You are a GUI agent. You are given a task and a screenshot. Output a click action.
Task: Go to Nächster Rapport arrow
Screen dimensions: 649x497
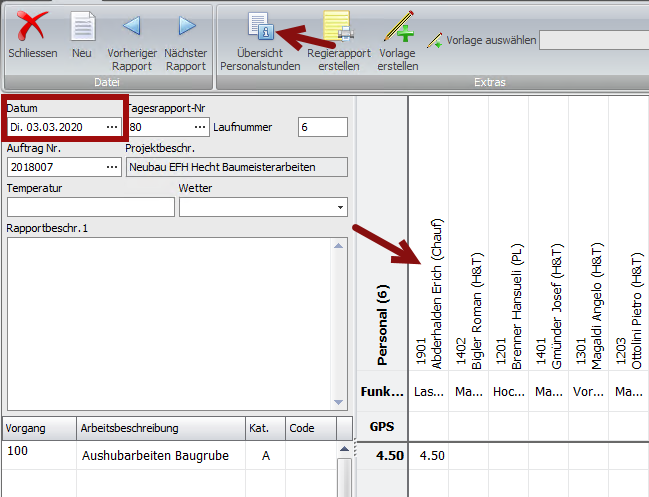tap(187, 26)
